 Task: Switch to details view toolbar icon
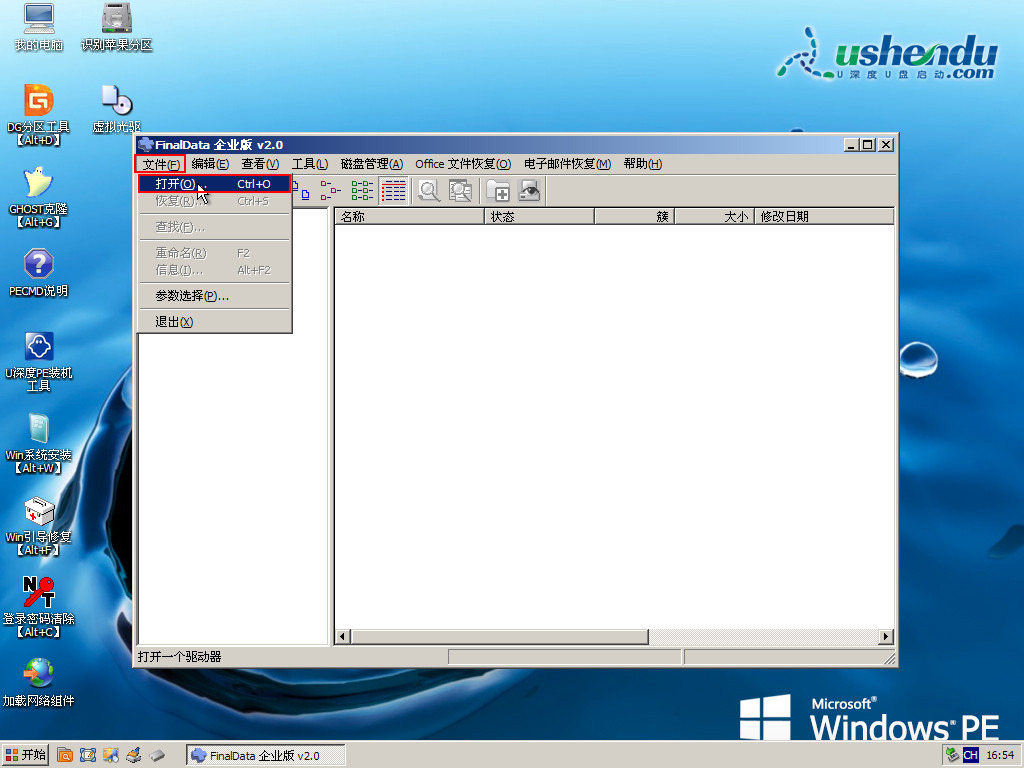pos(394,191)
